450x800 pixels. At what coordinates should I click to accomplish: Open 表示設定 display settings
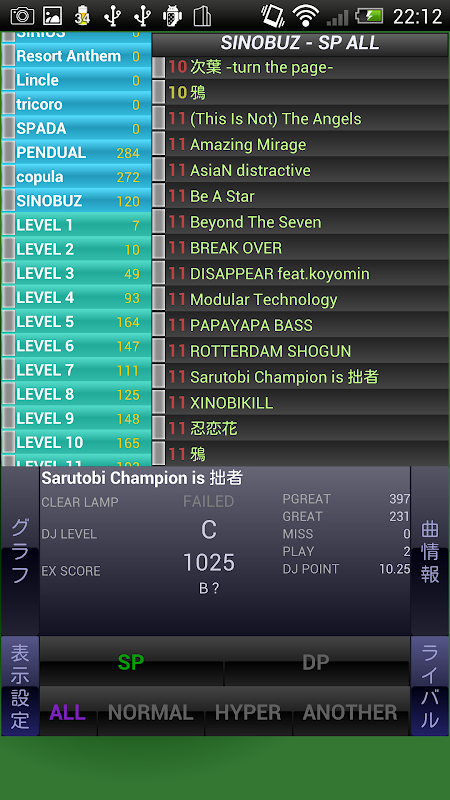[x=20, y=686]
